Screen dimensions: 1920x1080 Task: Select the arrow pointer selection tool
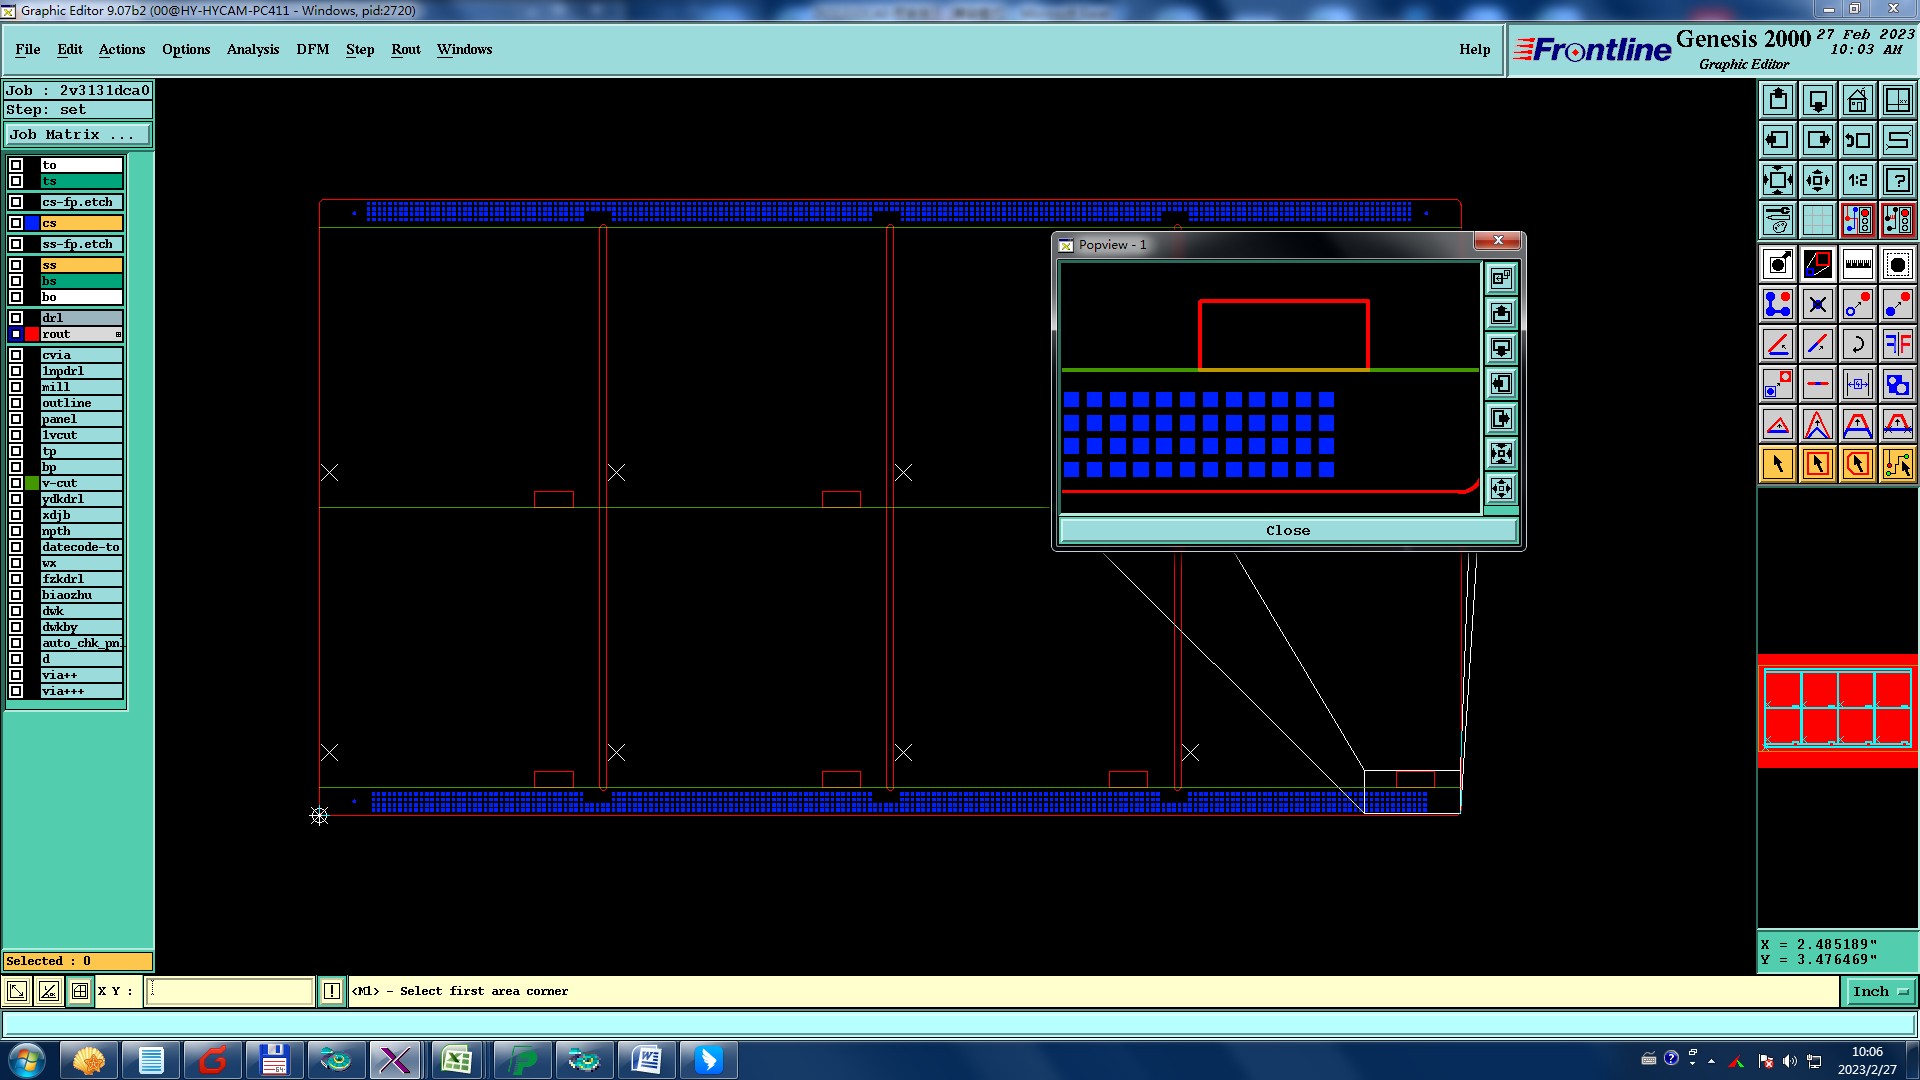(1778, 464)
